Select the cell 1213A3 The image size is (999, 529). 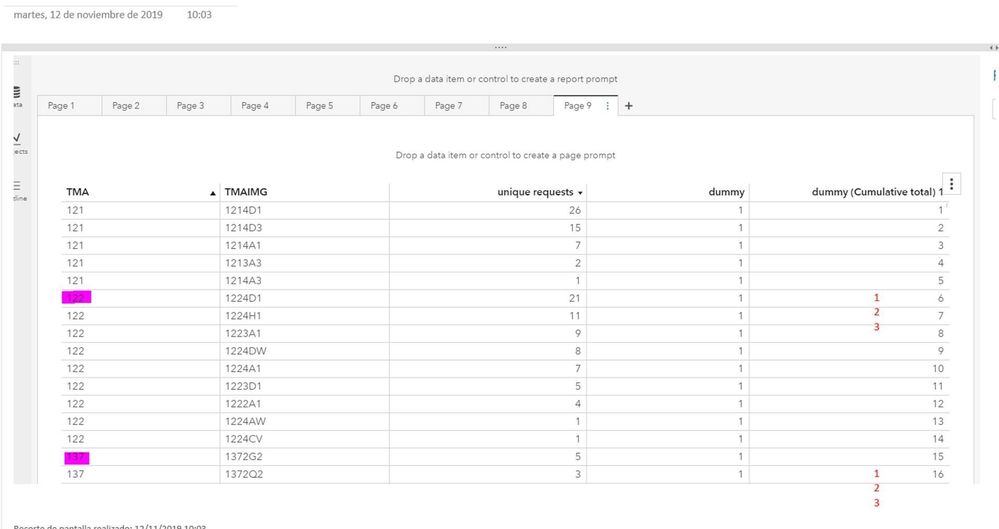coord(243,263)
